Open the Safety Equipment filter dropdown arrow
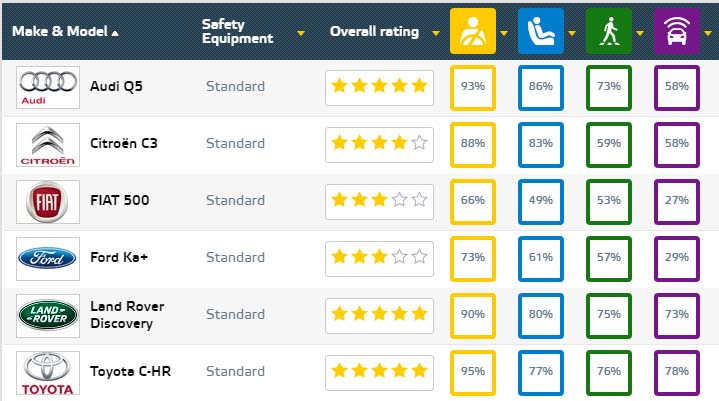Screen dimensions: 719x401 coord(301,32)
